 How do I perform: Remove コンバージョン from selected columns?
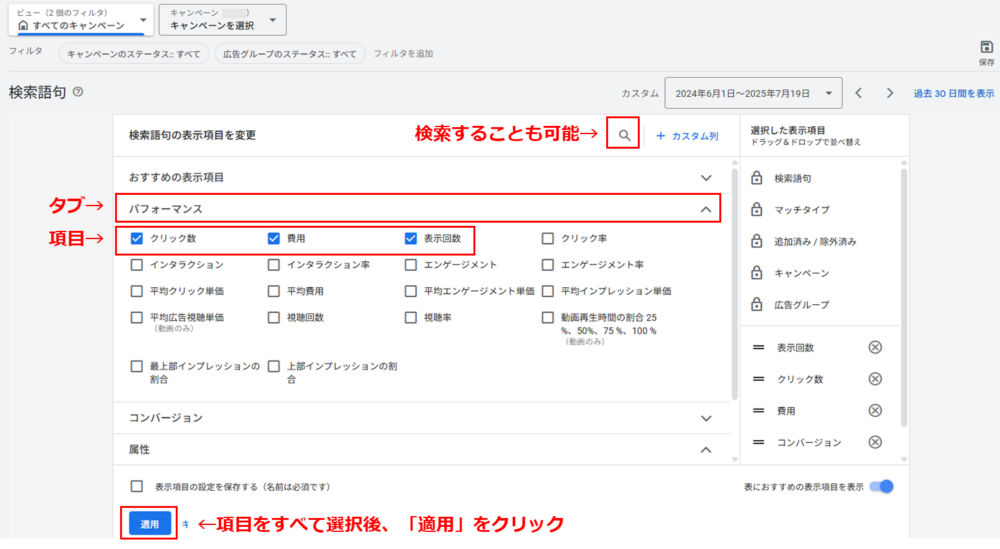(x=875, y=442)
